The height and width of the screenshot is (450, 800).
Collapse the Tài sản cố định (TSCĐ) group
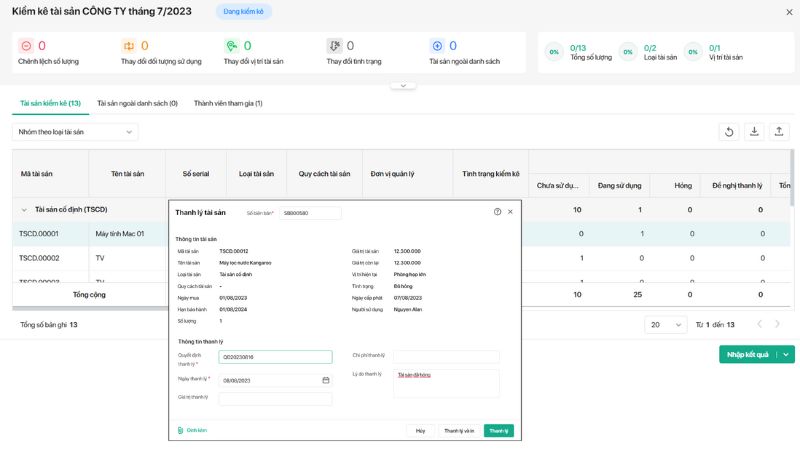[24, 210]
